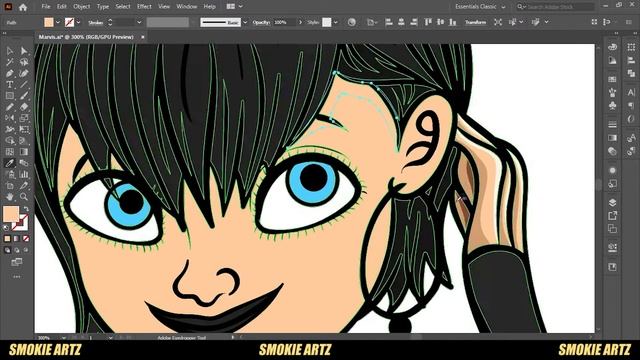Image resolution: width=640 pixels, height=360 pixels.
Task: Open the Help menu
Action: [x=209, y=7]
